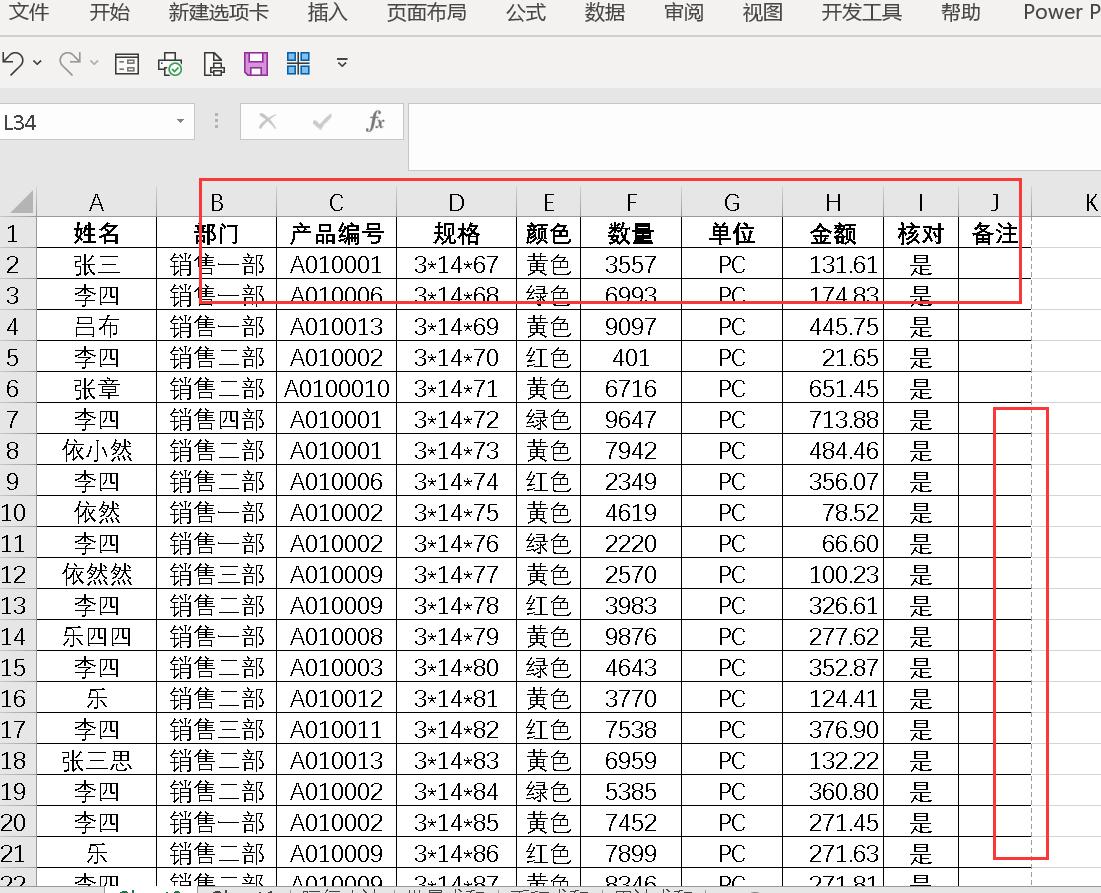Open the data Form tool icon

[127, 65]
